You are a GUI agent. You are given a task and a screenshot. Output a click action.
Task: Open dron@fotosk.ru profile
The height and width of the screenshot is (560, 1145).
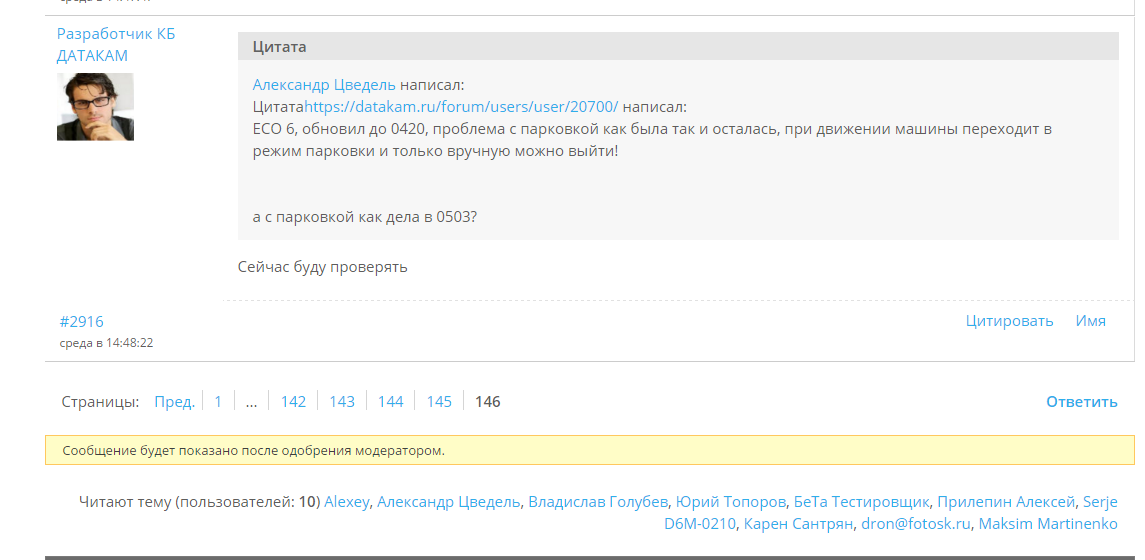916,523
